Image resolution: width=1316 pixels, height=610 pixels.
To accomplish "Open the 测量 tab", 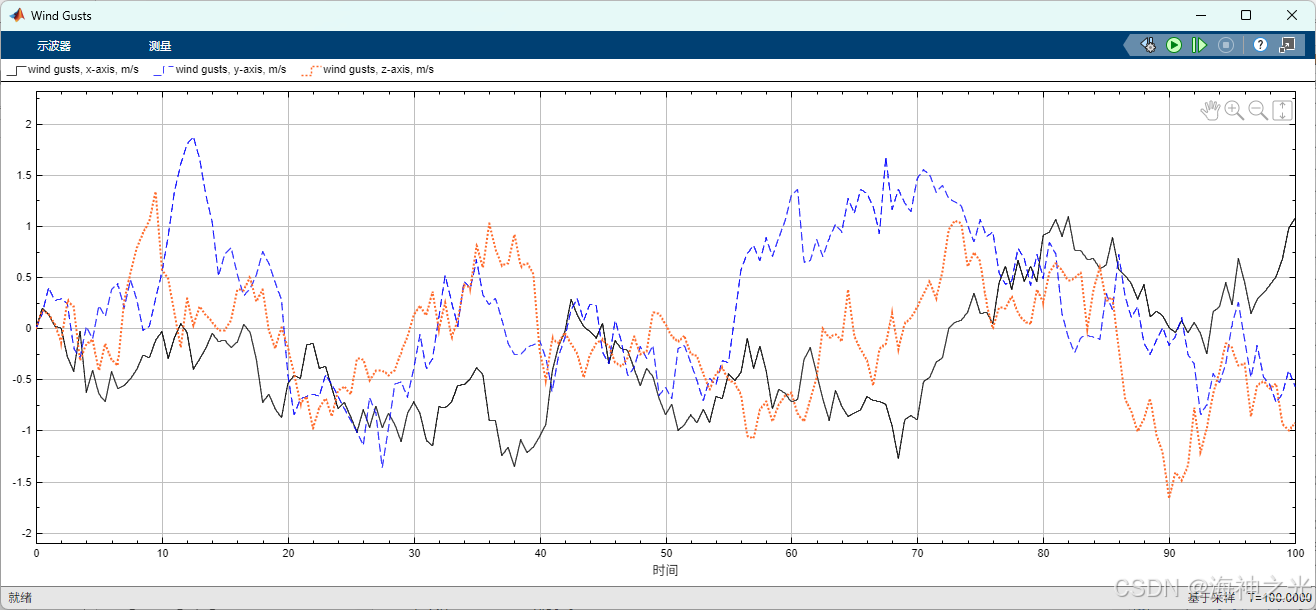I will (x=160, y=46).
